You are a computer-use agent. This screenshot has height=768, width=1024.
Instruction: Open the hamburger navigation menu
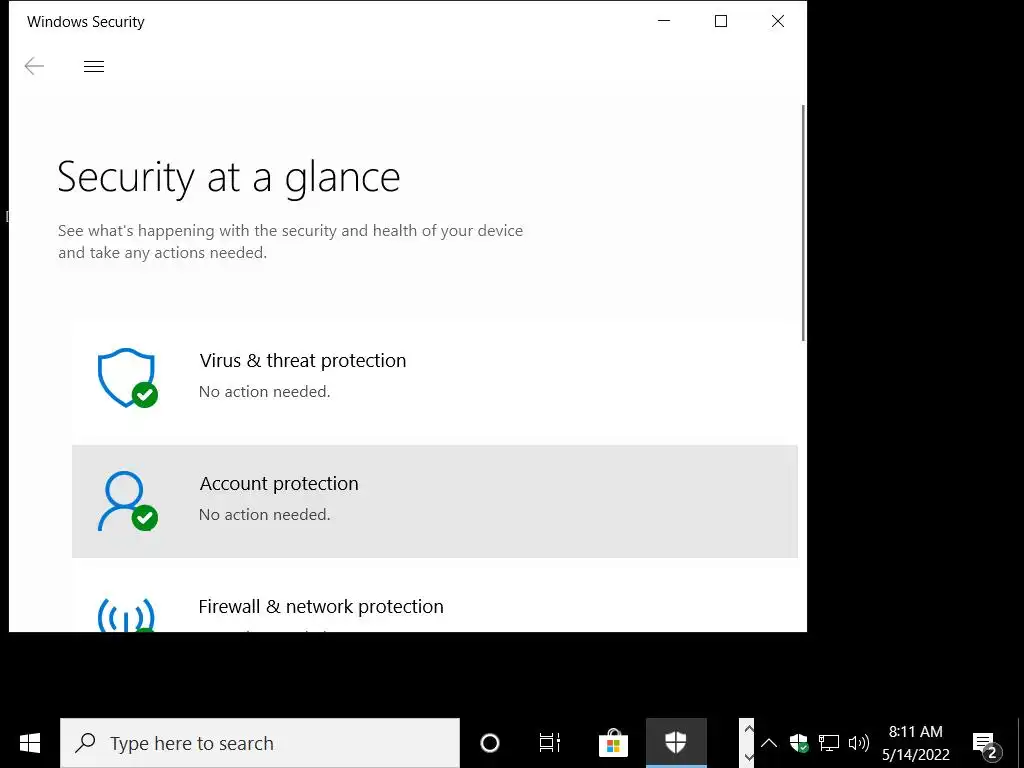pyautogui.click(x=94, y=66)
